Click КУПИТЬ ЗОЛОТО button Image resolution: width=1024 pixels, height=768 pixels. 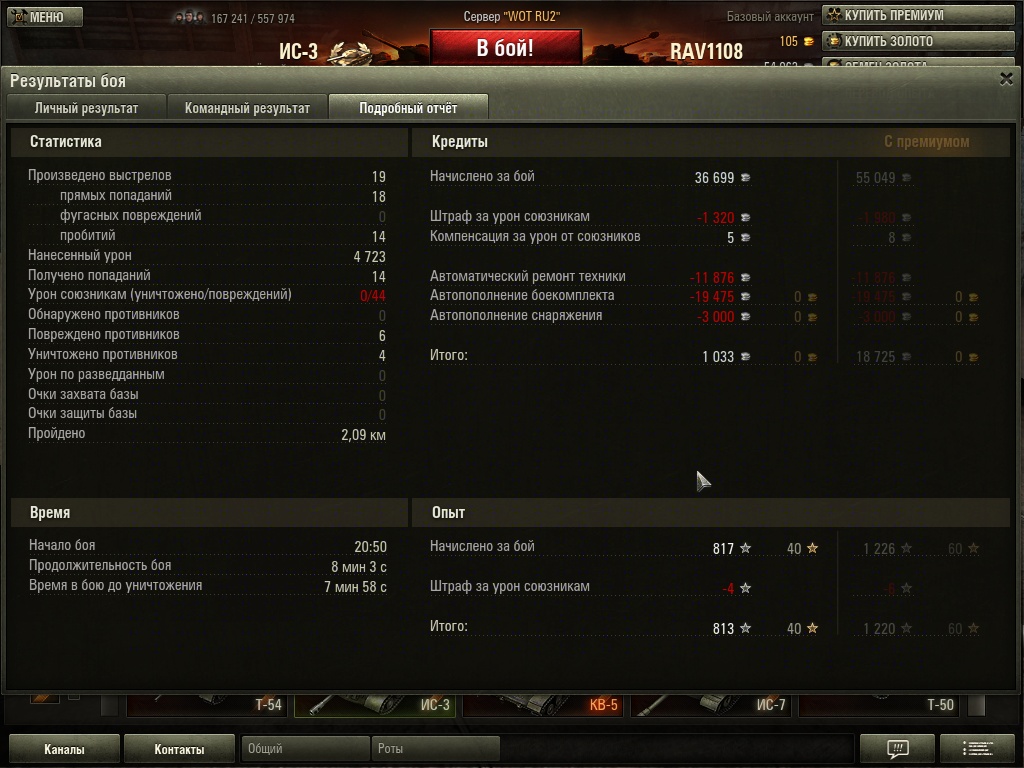pos(918,41)
